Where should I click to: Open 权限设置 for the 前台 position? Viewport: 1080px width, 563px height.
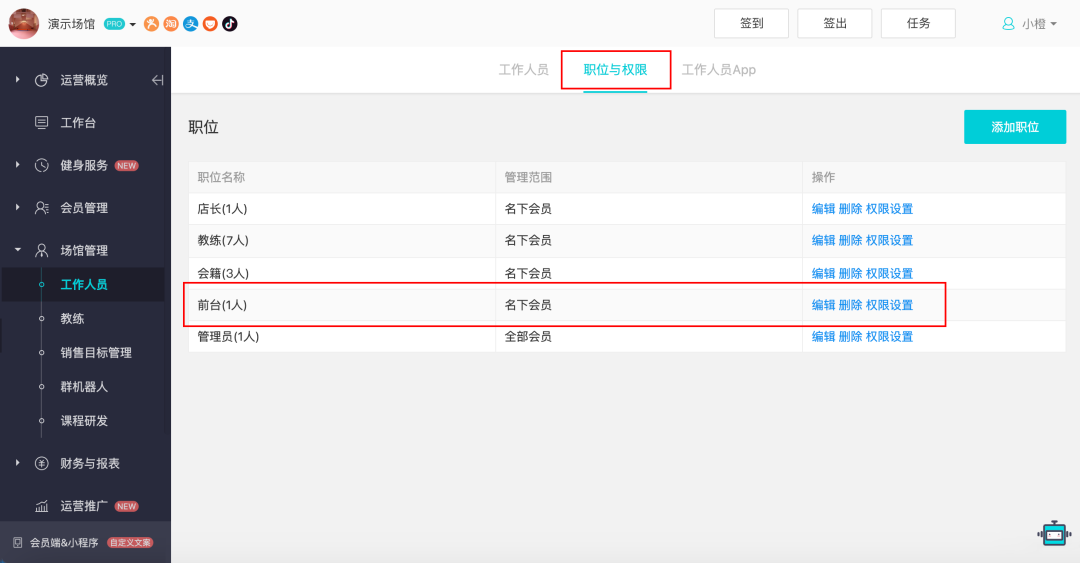889,305
